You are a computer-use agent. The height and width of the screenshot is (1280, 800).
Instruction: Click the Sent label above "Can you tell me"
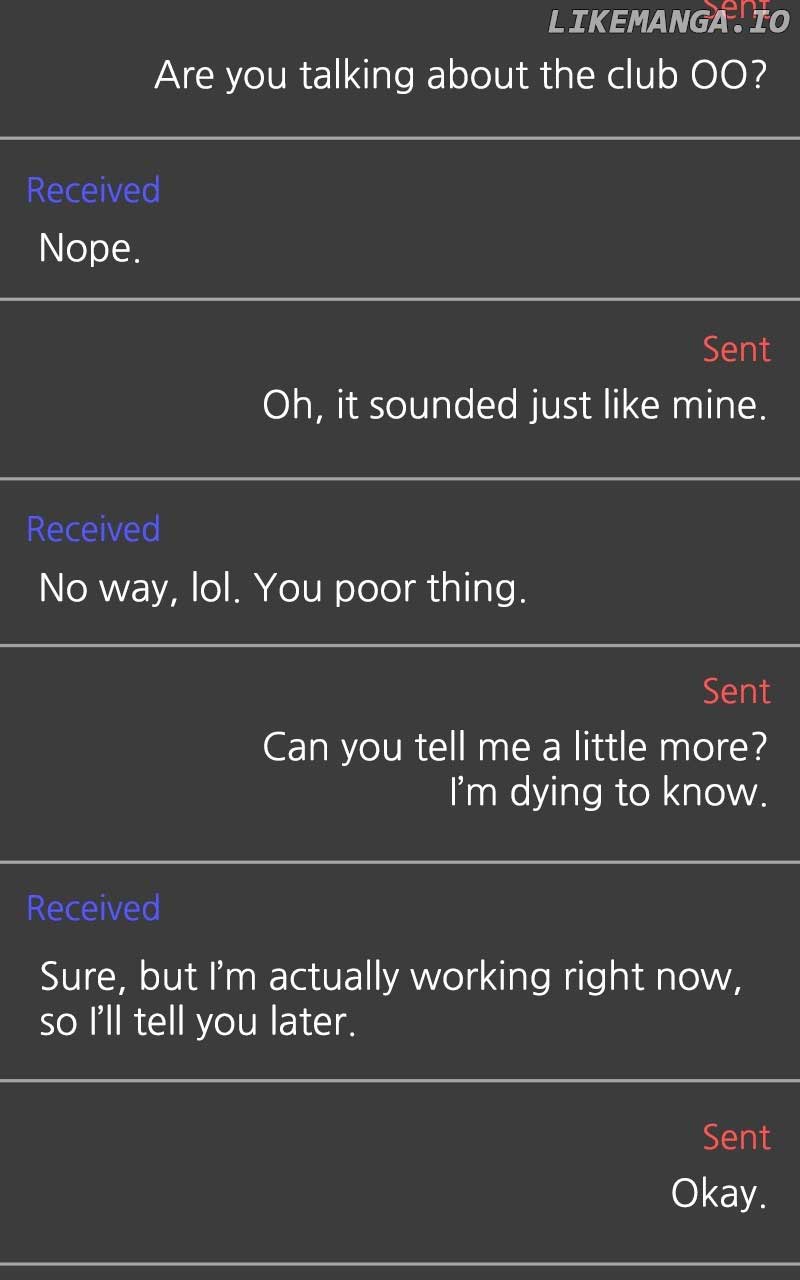click(736, 691)
